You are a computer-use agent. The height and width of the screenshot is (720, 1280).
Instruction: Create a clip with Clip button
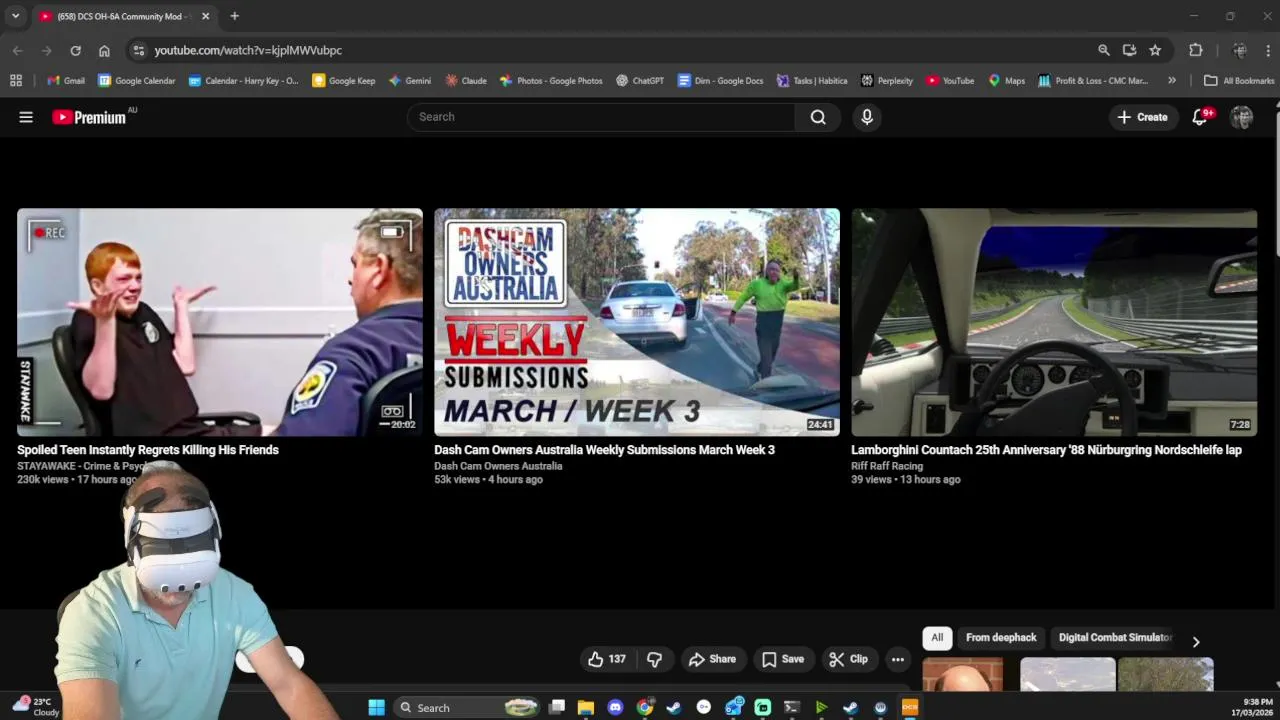click(848, 659)
